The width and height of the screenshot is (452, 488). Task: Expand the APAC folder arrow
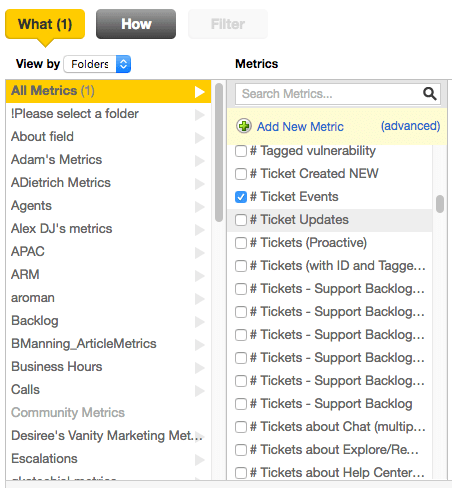click(x=200, y=253)
